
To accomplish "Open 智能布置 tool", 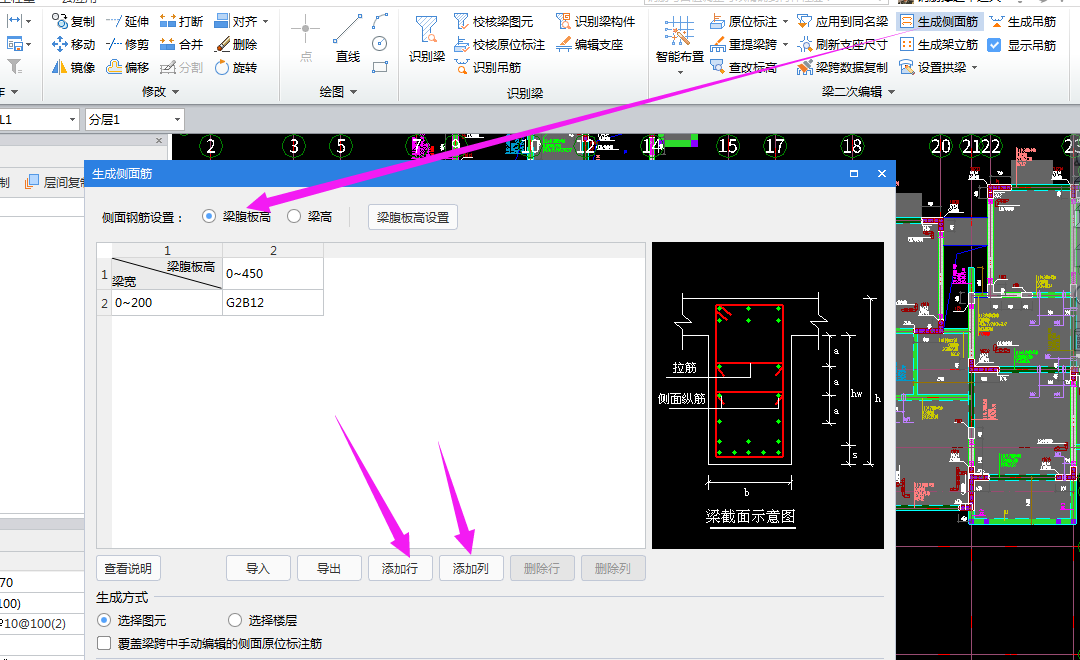I will click(x=680, y=44).
